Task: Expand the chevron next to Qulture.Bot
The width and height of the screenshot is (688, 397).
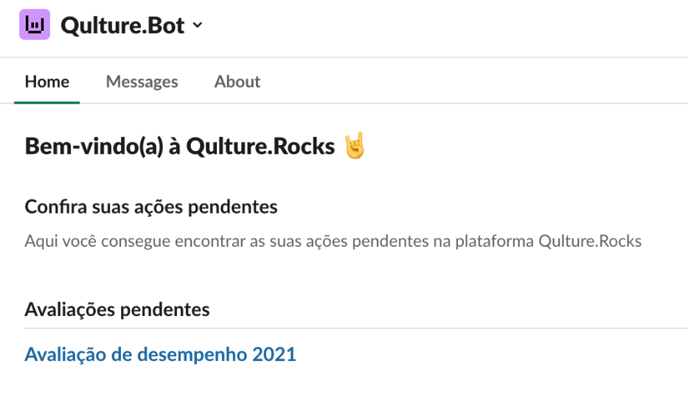Action: click(x=198, y=25)
